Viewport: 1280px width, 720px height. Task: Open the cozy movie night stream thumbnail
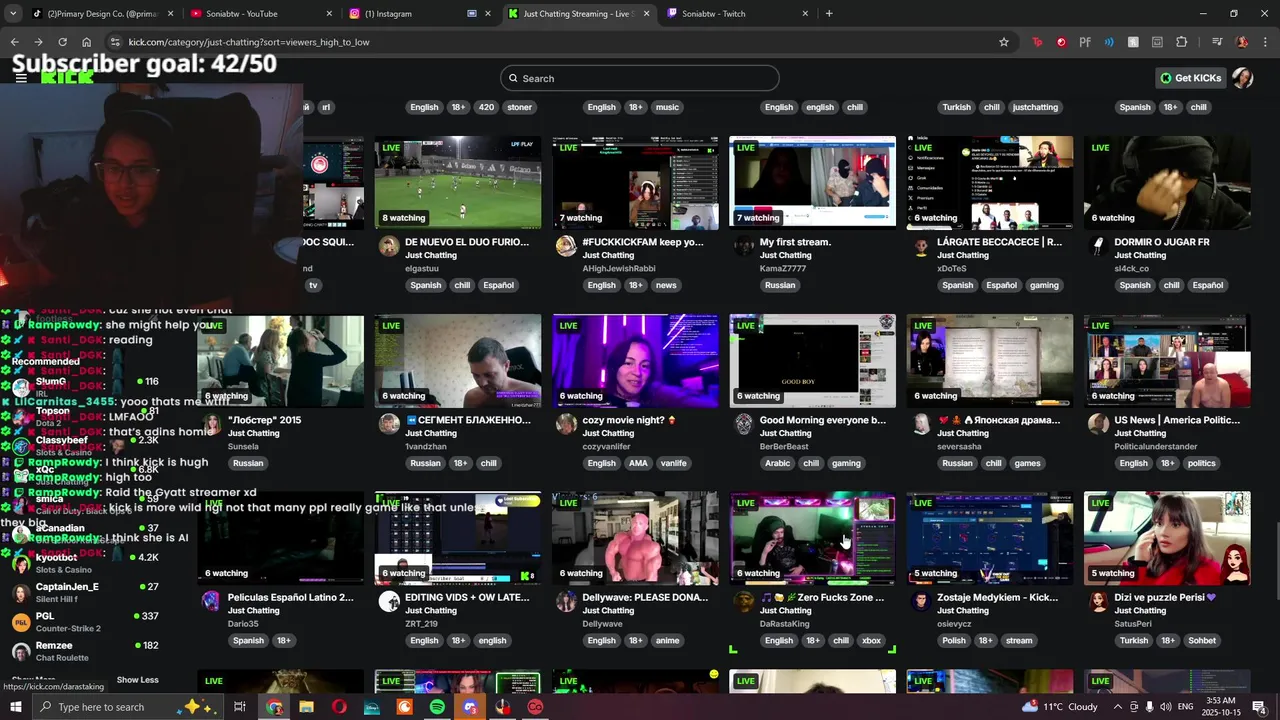635,360
